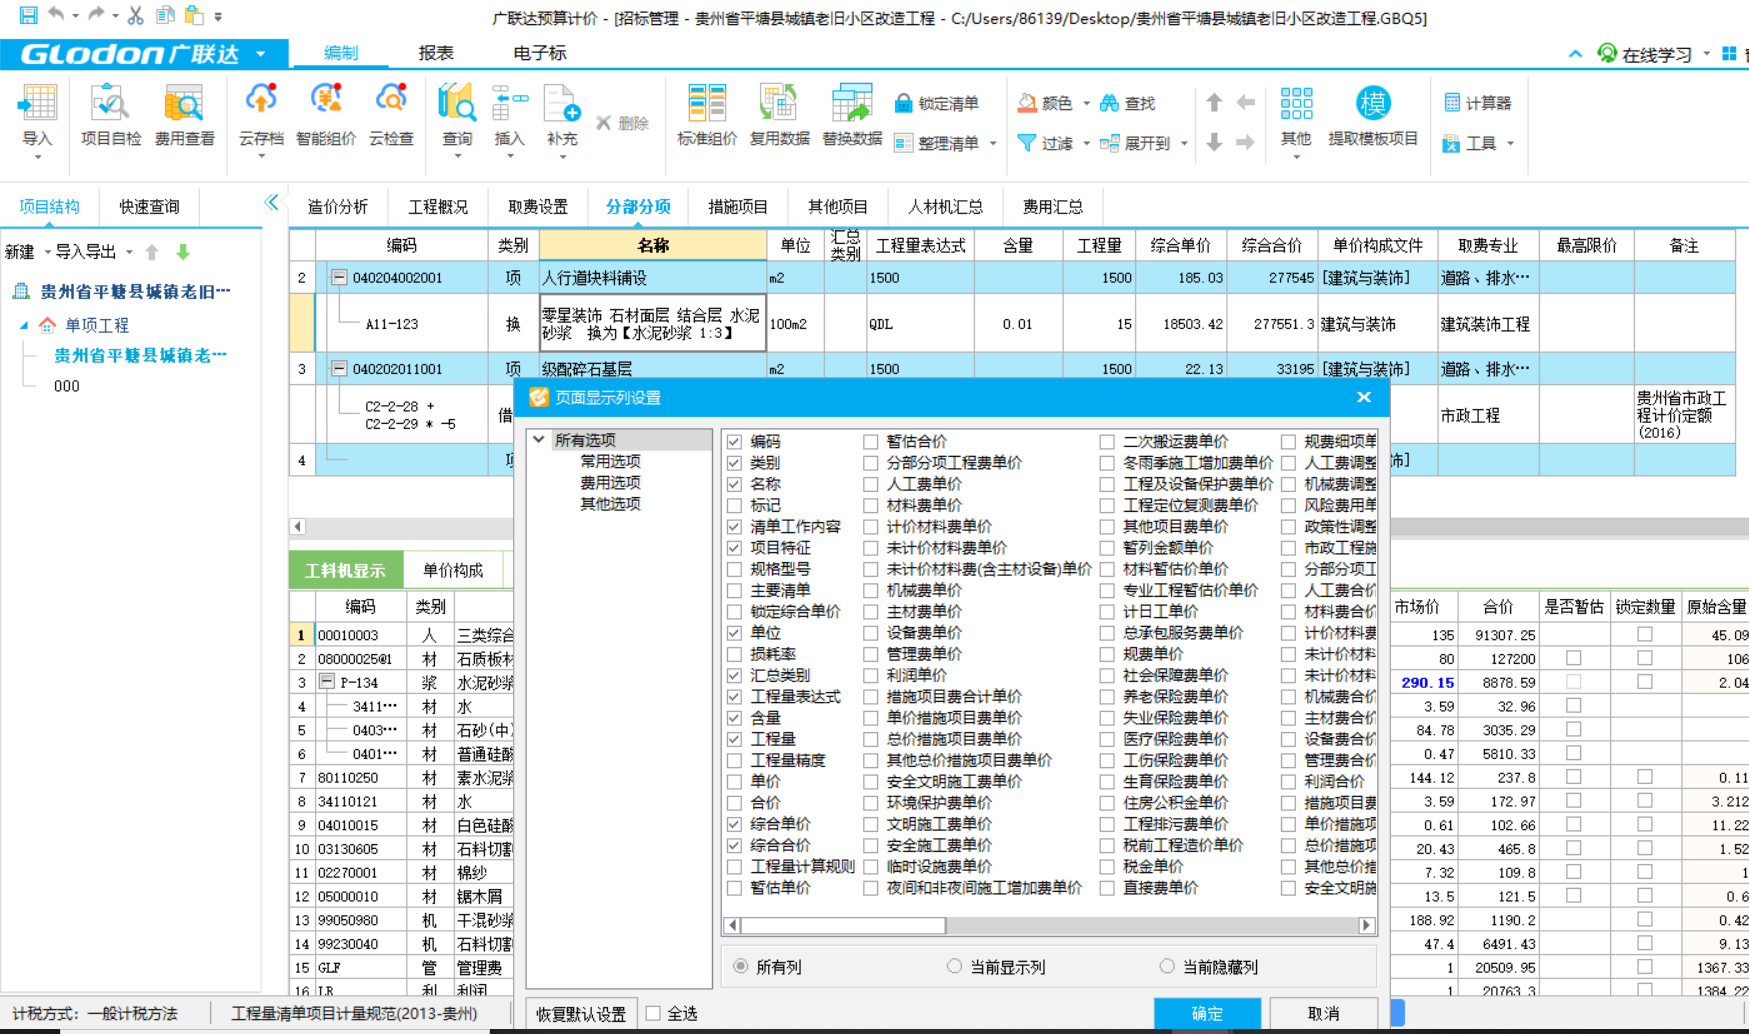Toggle the 项目特征 checkbox
The image size is (1749, 1034).
click(x=734, y=548)
